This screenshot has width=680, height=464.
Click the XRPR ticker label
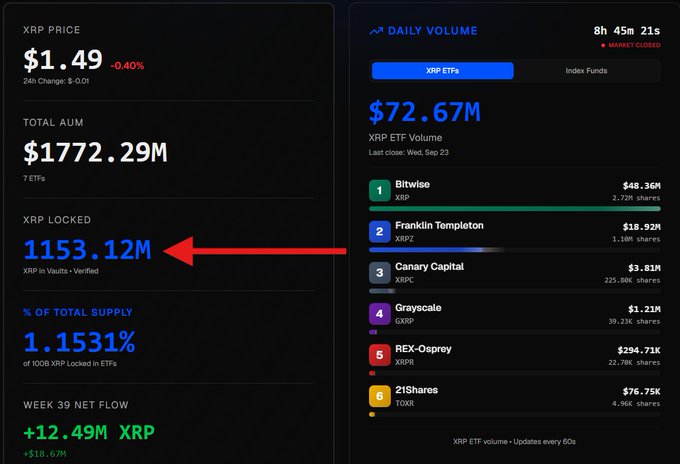pyautogui.click(x=404, y=362)
